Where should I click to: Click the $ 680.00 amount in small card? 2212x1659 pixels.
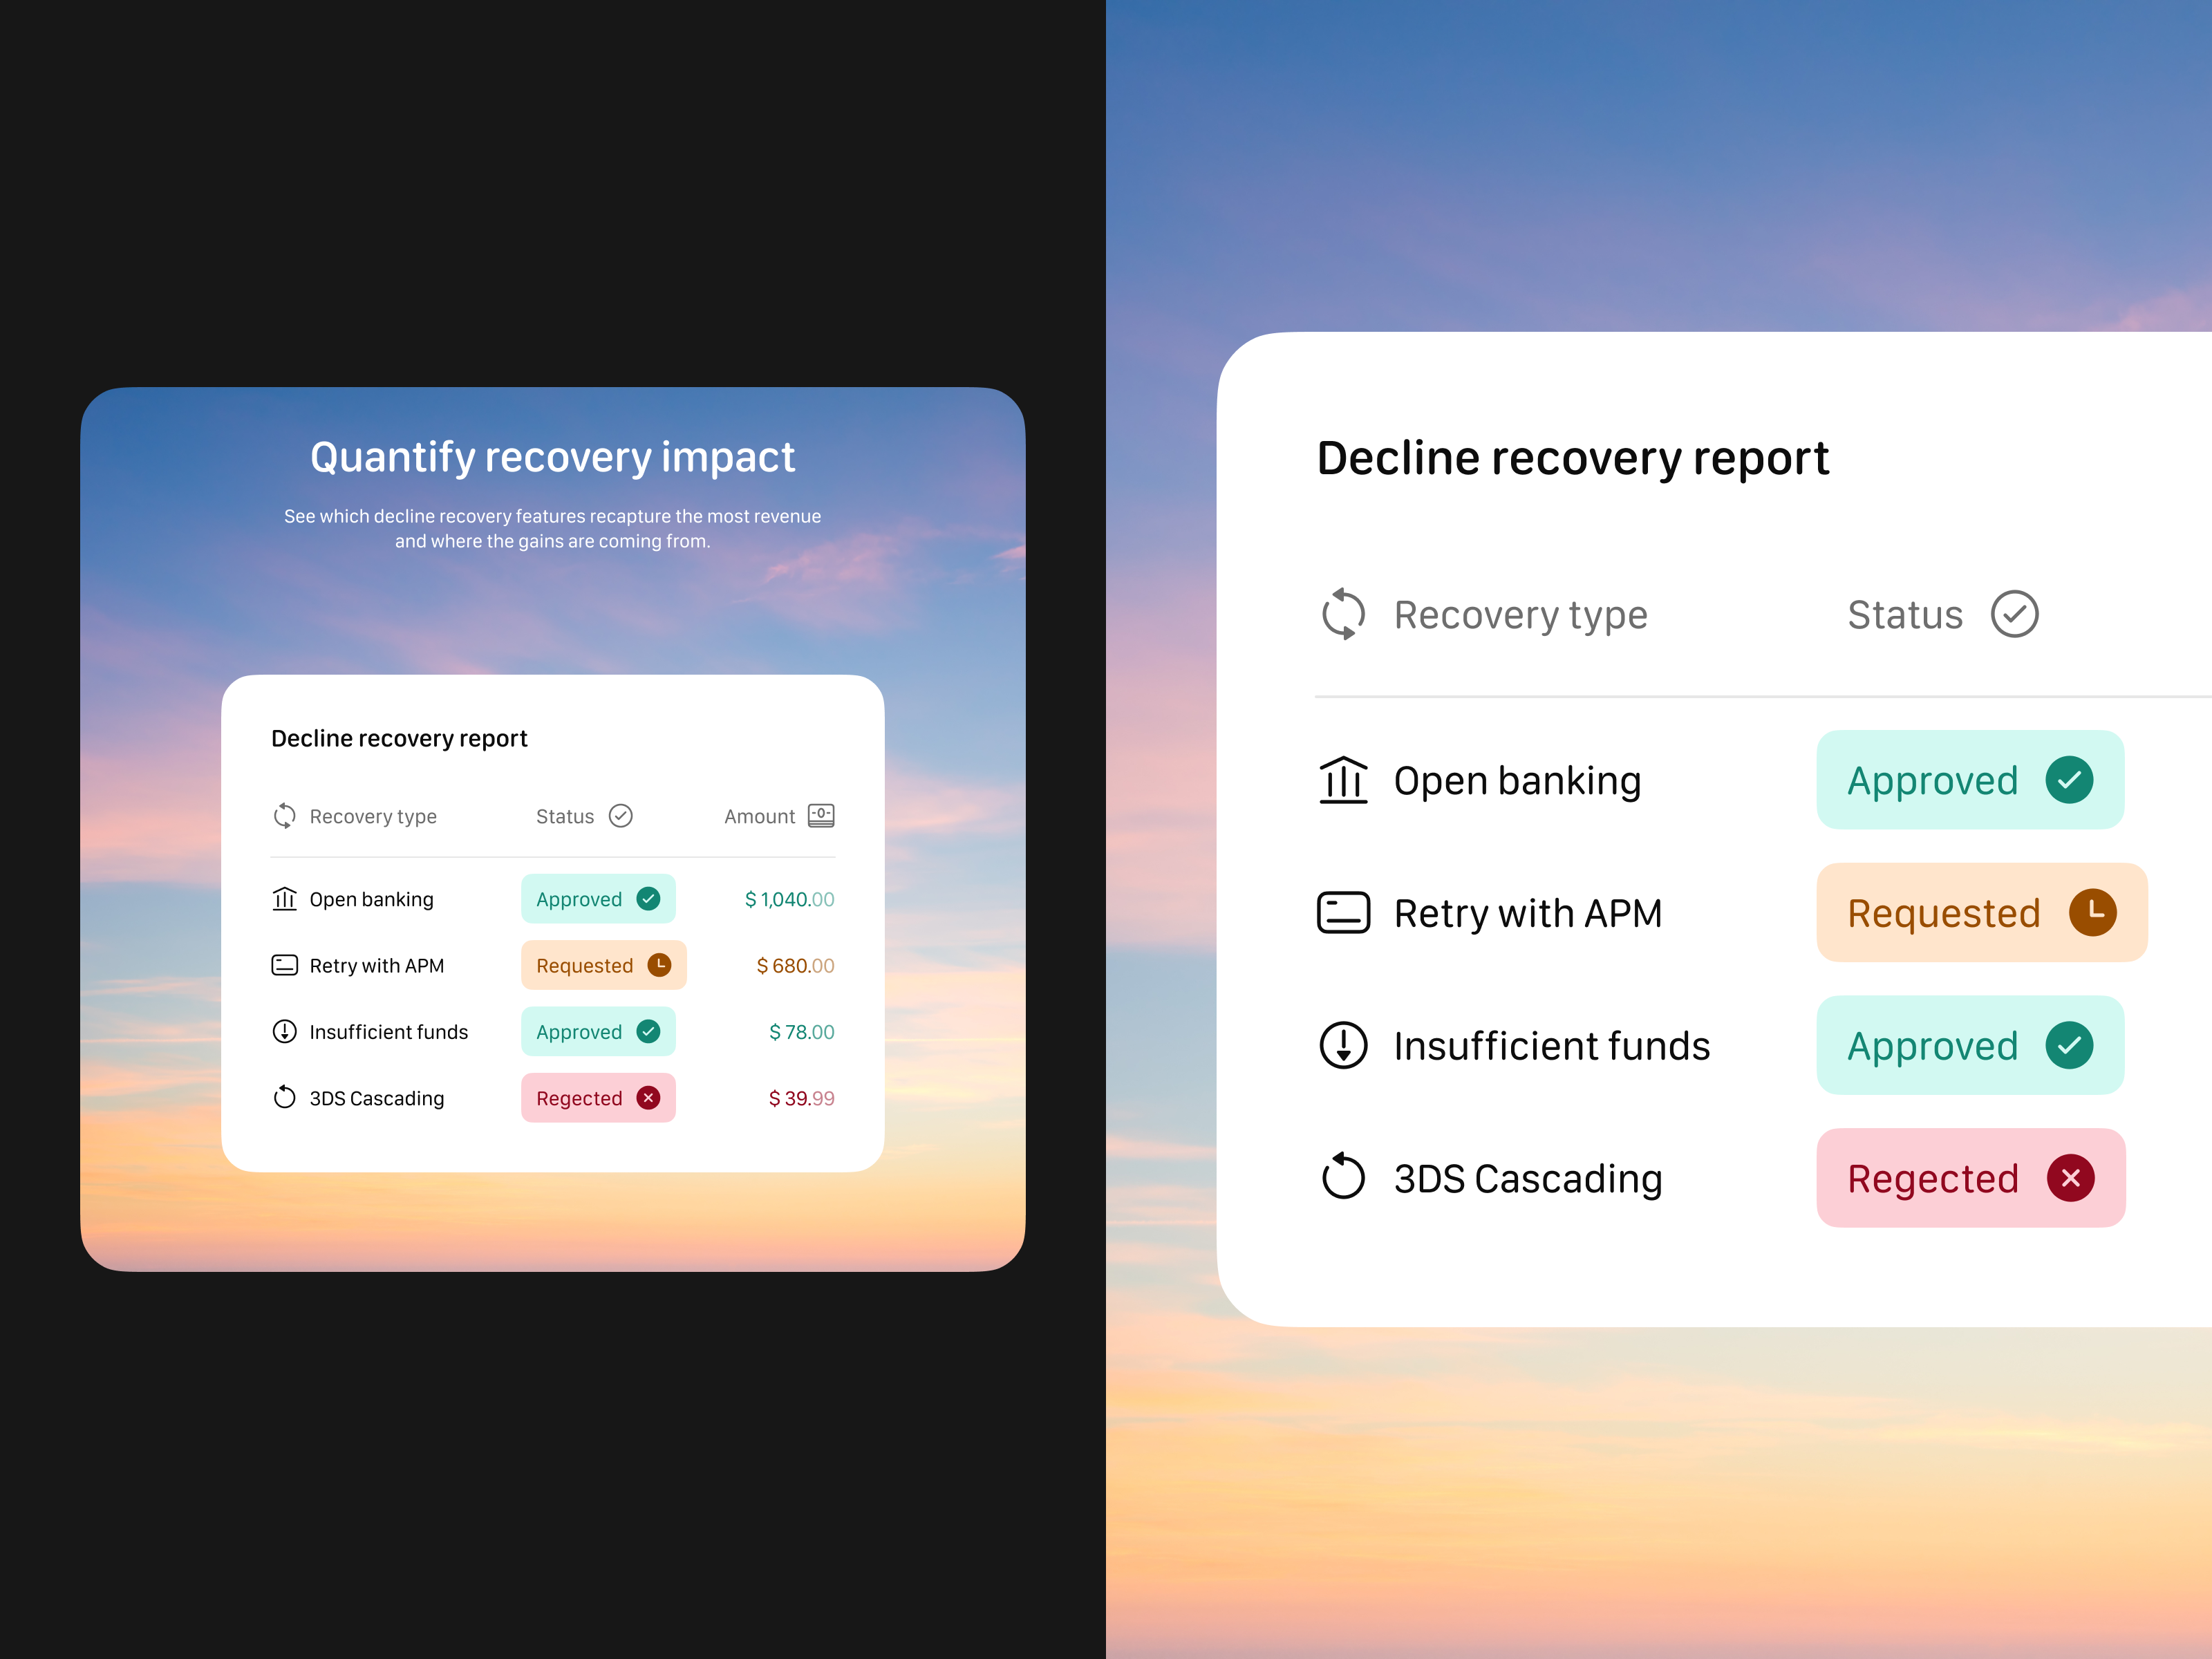click(x=795, y=965)
